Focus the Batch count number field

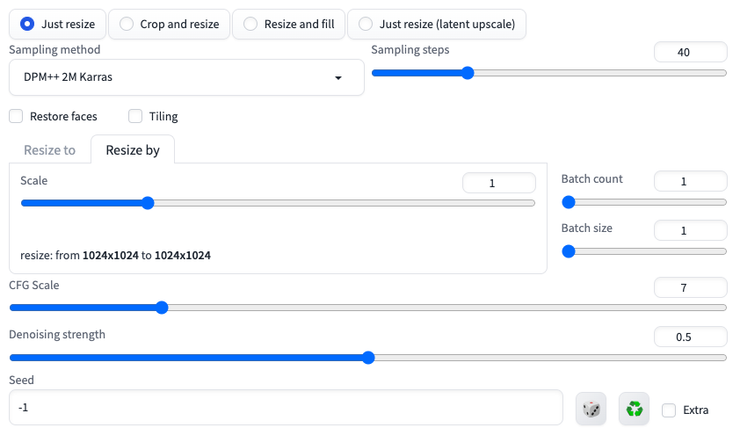(690, 181)
